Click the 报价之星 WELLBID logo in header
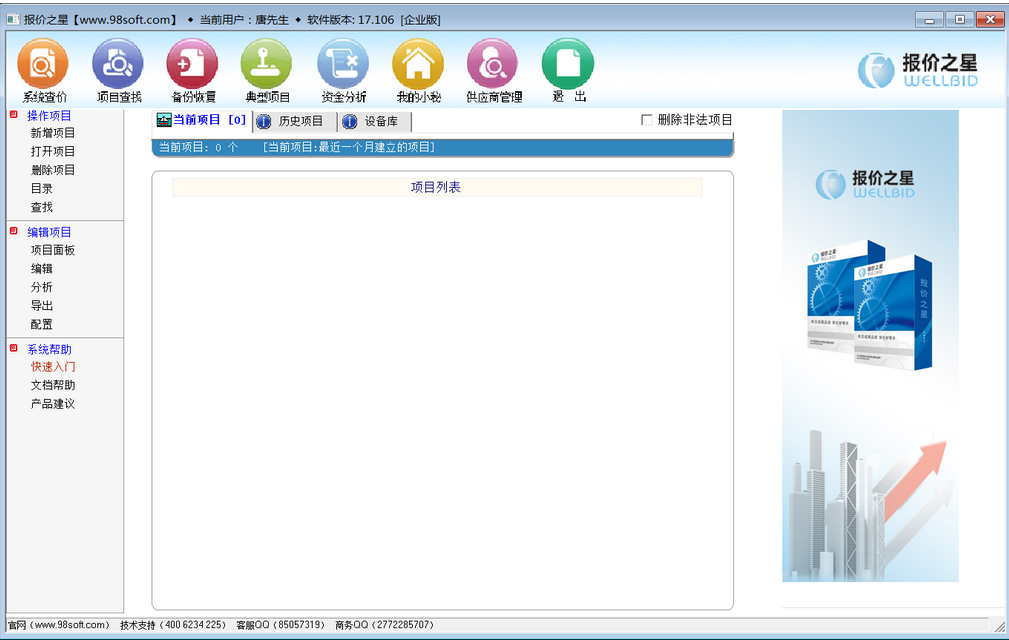 pos(918,70)
